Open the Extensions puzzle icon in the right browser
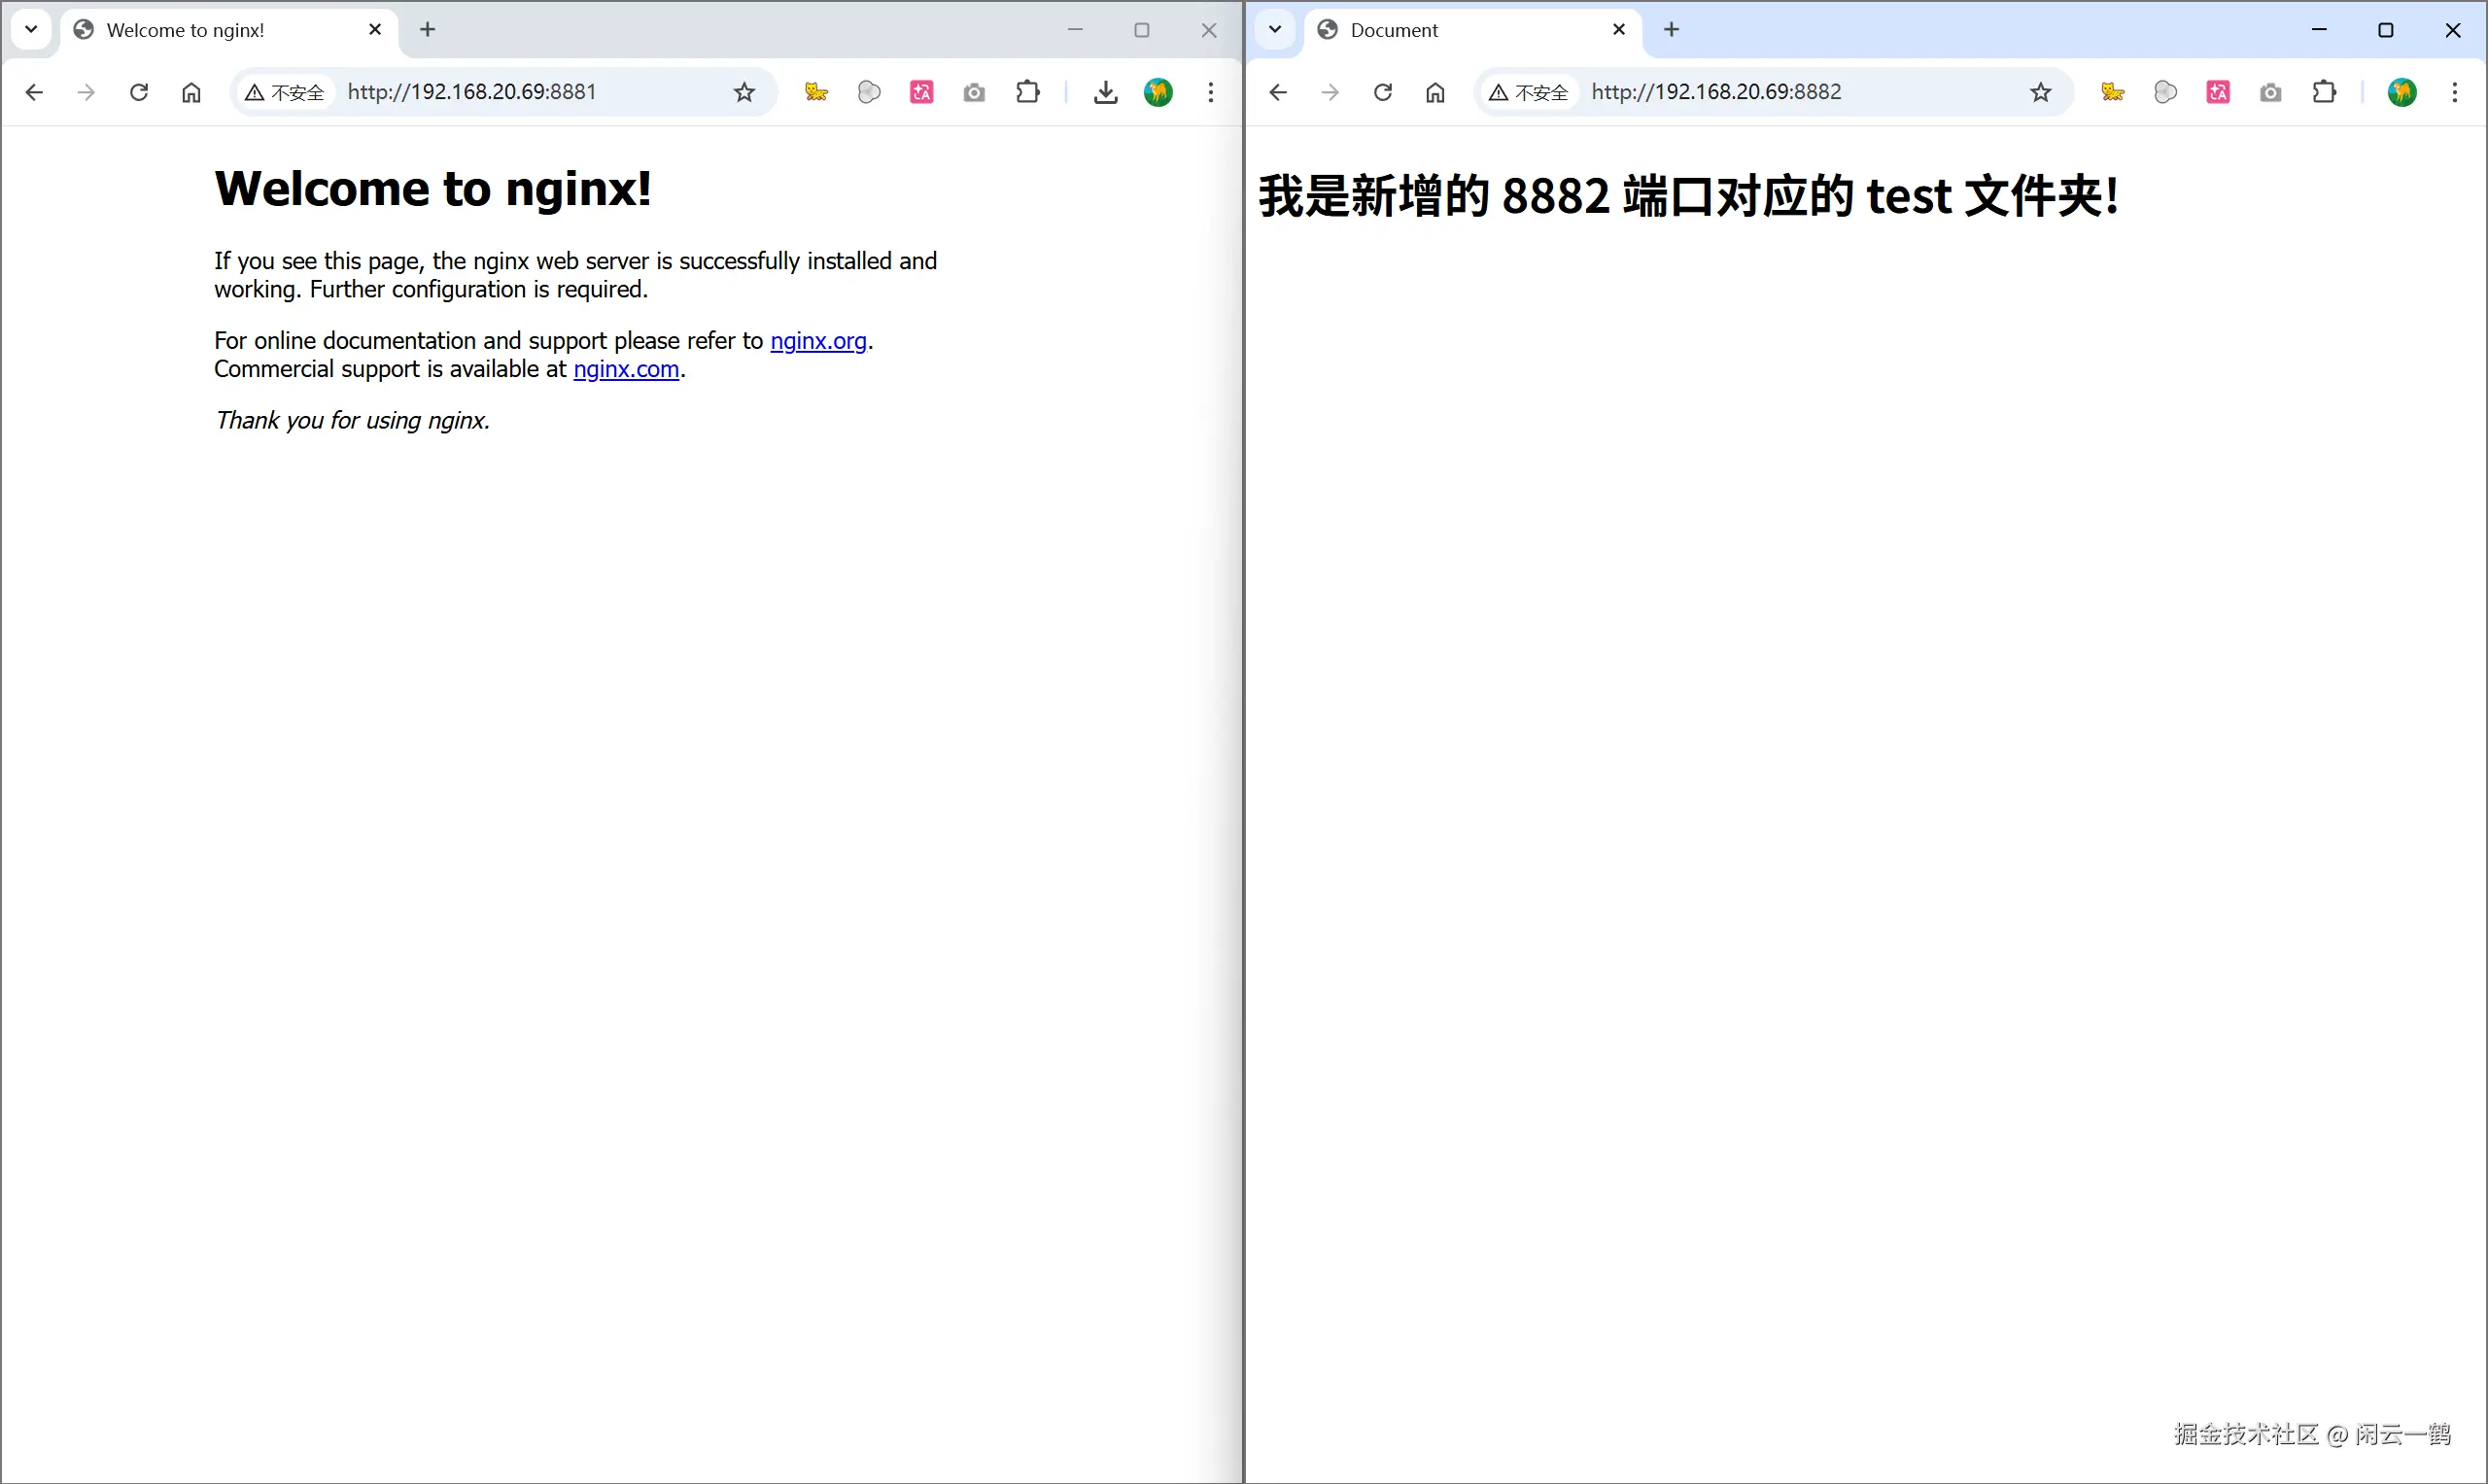Screen dimensions: 2488x1484 point(2324,92)
